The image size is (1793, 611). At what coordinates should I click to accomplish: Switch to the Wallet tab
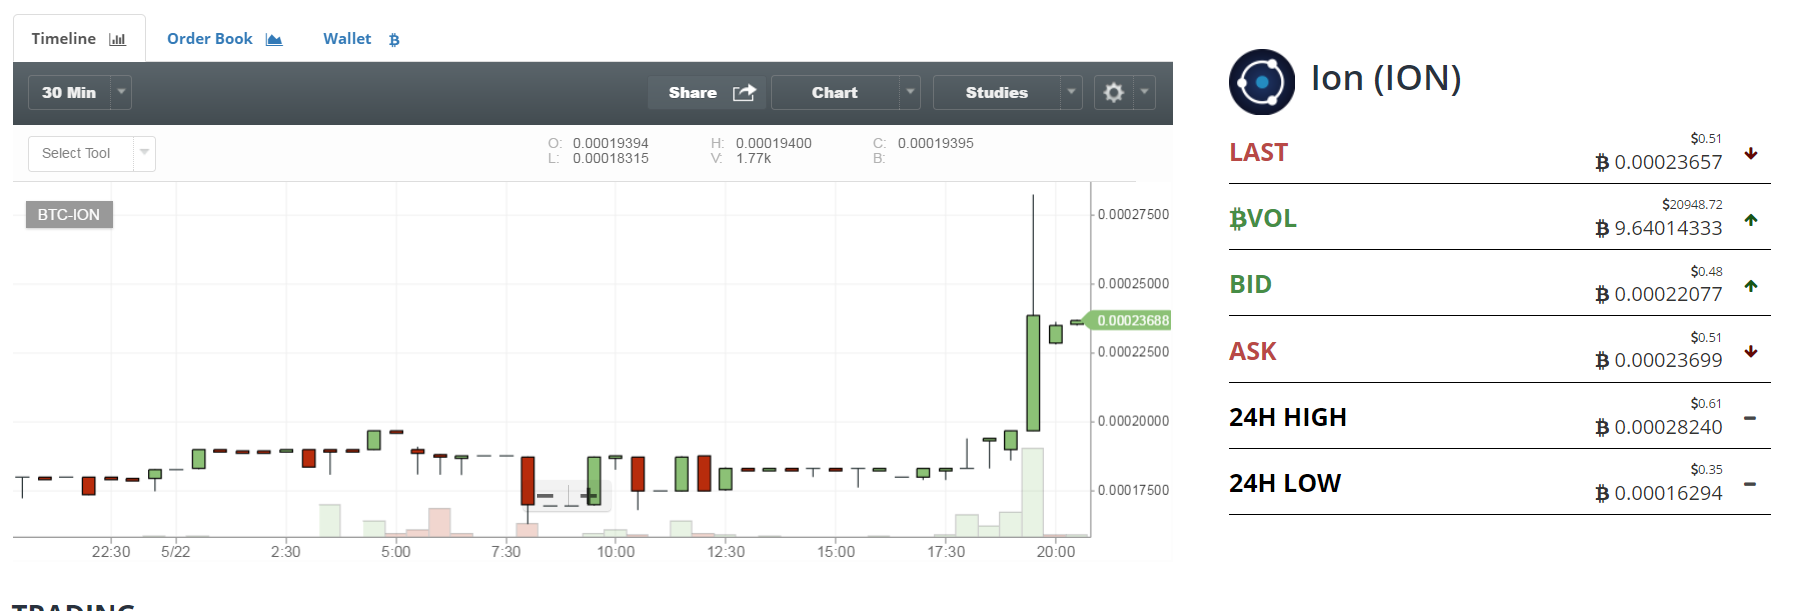tap(361, 39)
